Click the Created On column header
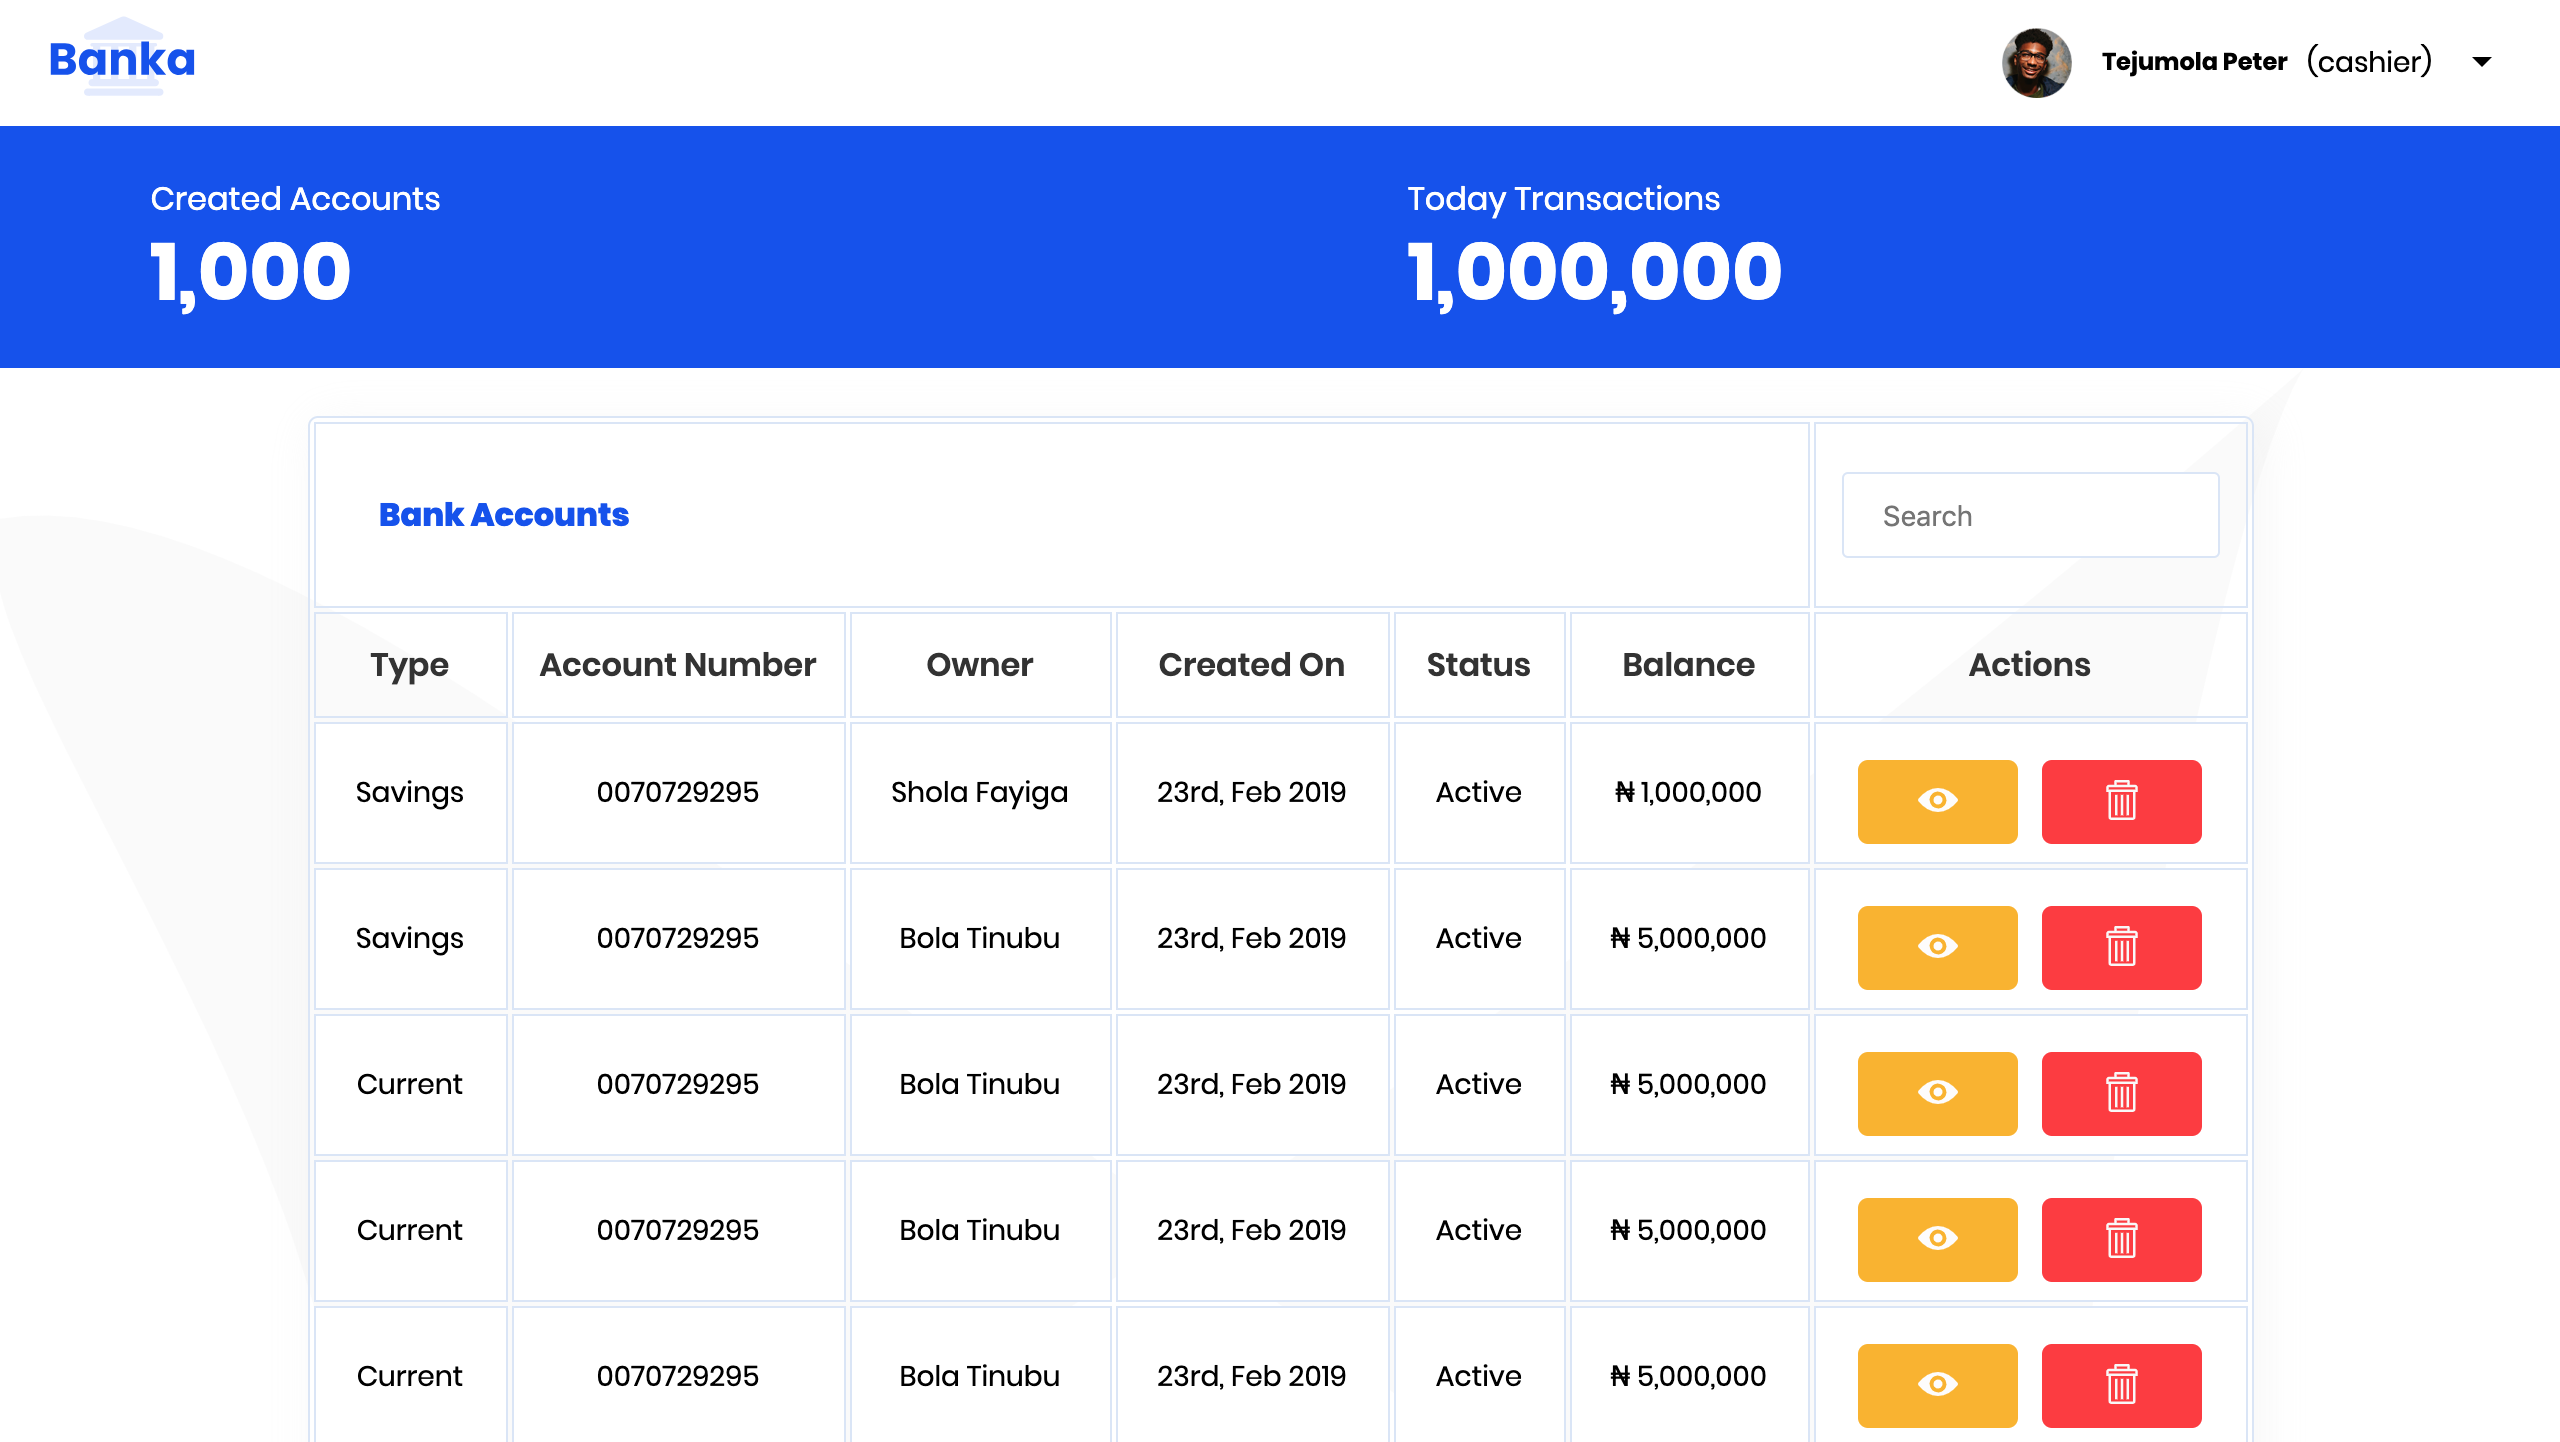Screen dimensions: 2560x1442 tap(1251, 665)
